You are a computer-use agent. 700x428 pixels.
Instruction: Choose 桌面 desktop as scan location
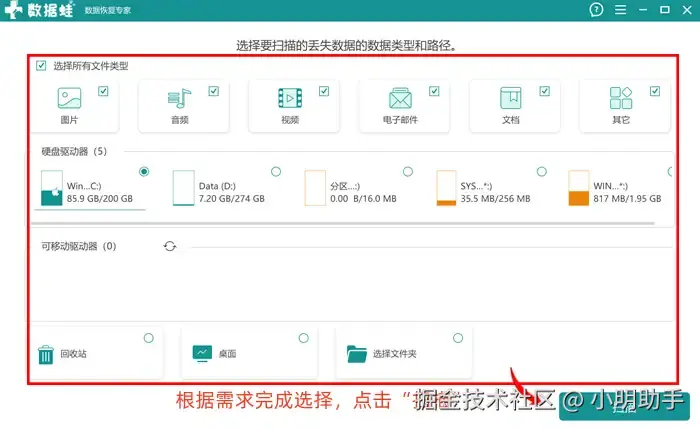(x=250, y=353)
